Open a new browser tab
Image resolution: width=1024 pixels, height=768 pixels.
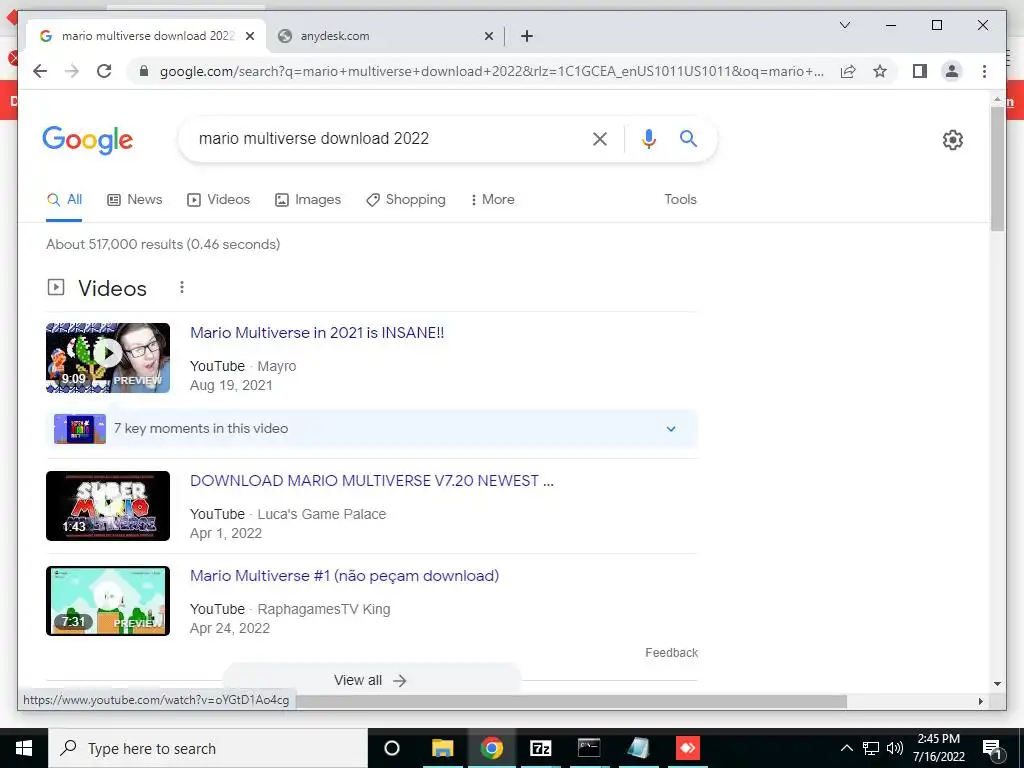527,37
